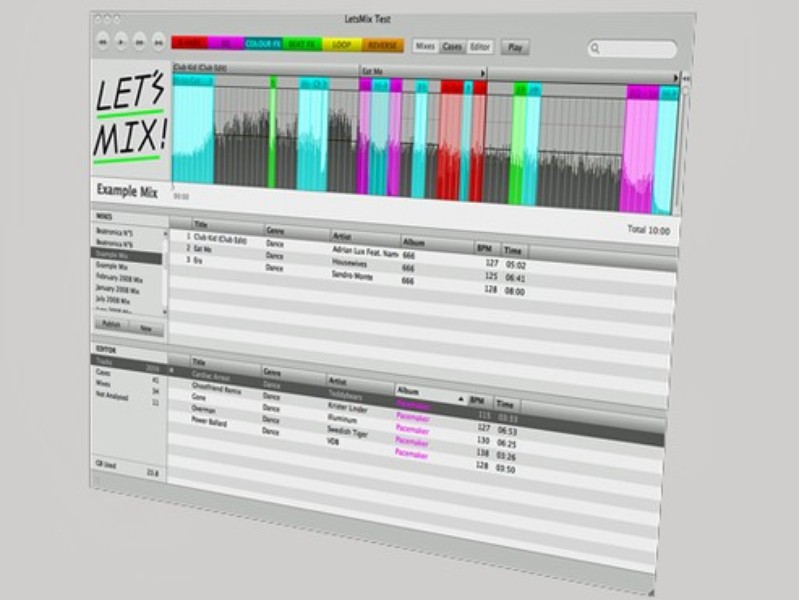Screen dimensions: 799x600
Task: Click the round play transport button
Action: (x=121, y=42)
